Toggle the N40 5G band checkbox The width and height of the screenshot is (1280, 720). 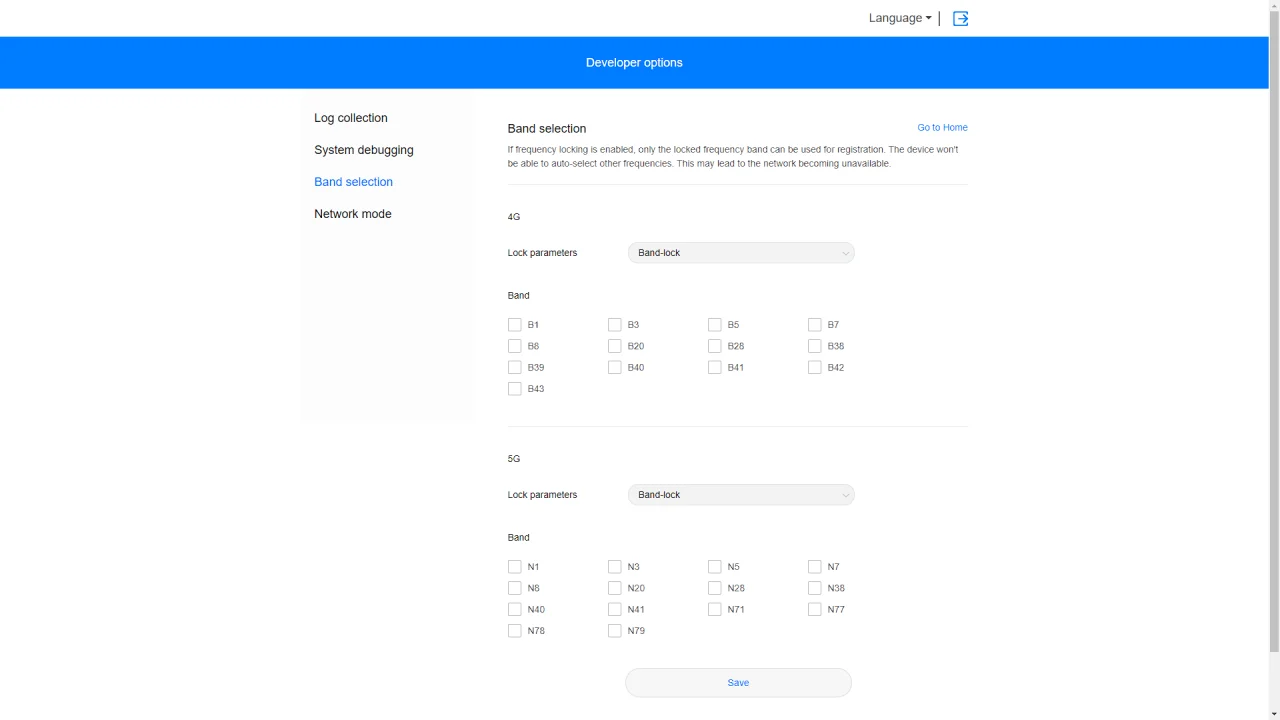[x=514, y=609]
